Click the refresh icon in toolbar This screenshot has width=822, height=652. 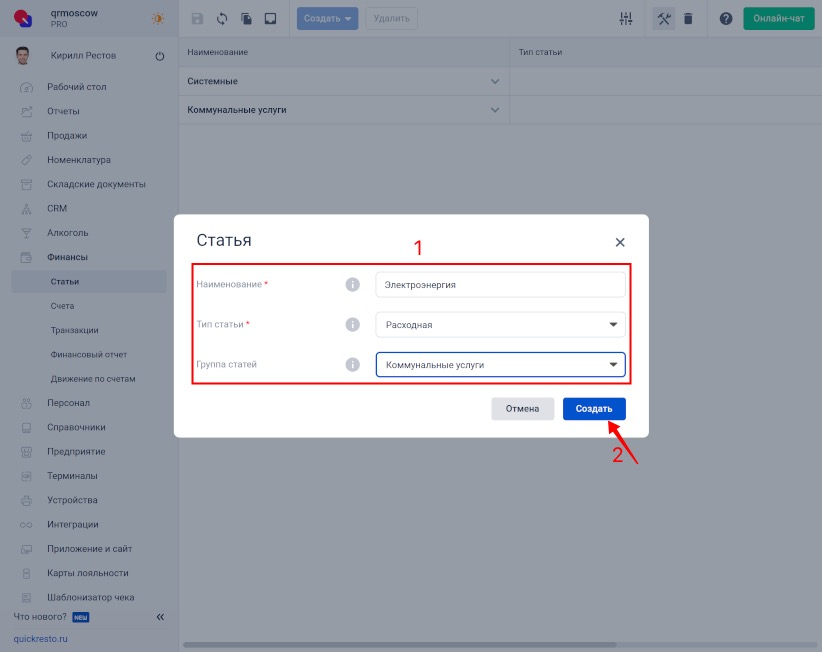(x=222, y=18)
